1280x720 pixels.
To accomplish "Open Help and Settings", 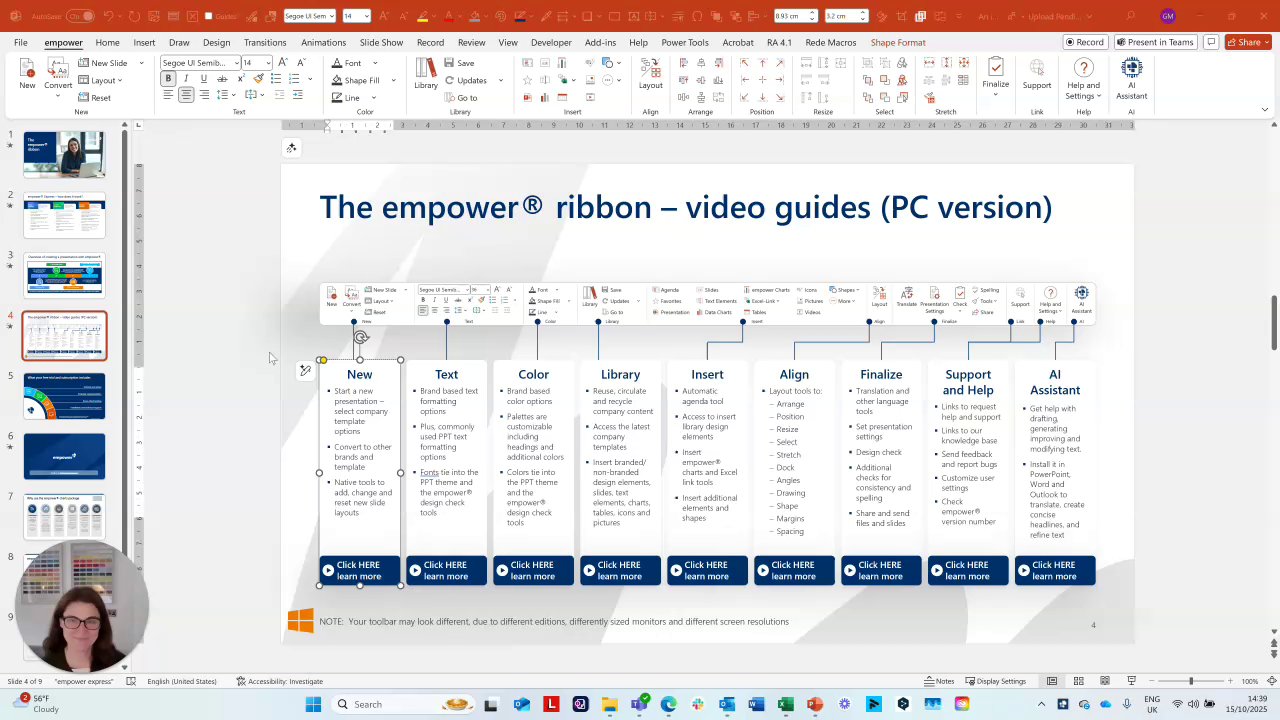I will 1083,78.
